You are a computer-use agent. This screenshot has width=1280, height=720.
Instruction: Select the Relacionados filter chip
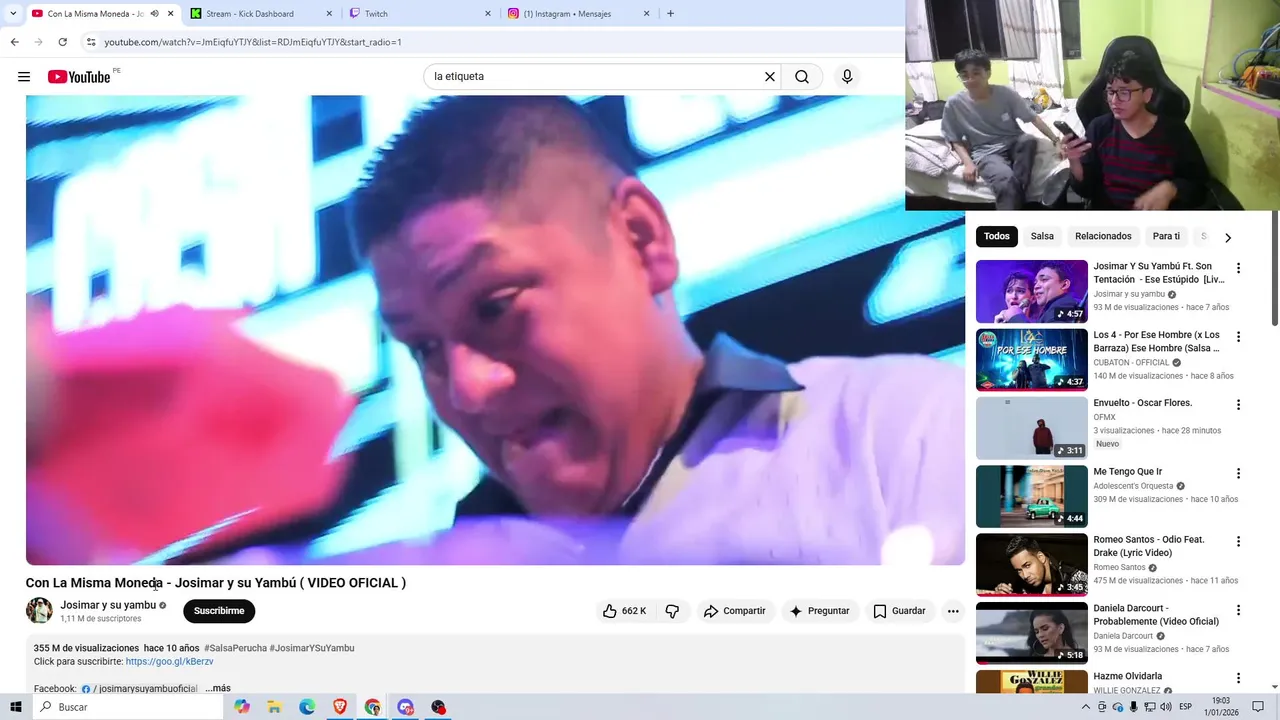pyautogui.click(x=1103, y=237)
